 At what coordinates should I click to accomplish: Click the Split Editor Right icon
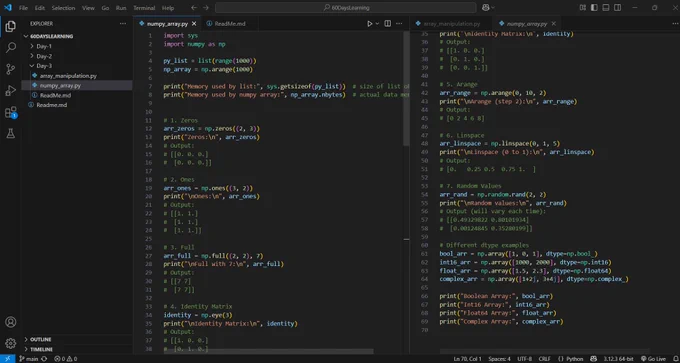point(387,23)
